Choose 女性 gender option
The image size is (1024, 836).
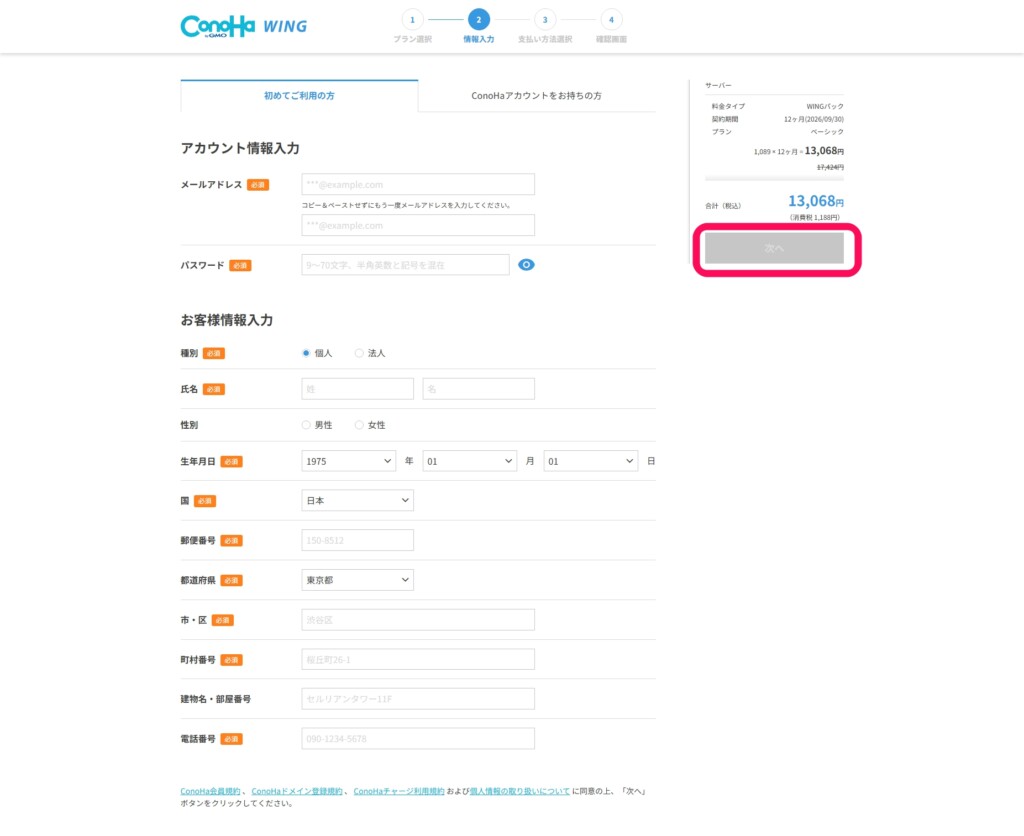359,425
